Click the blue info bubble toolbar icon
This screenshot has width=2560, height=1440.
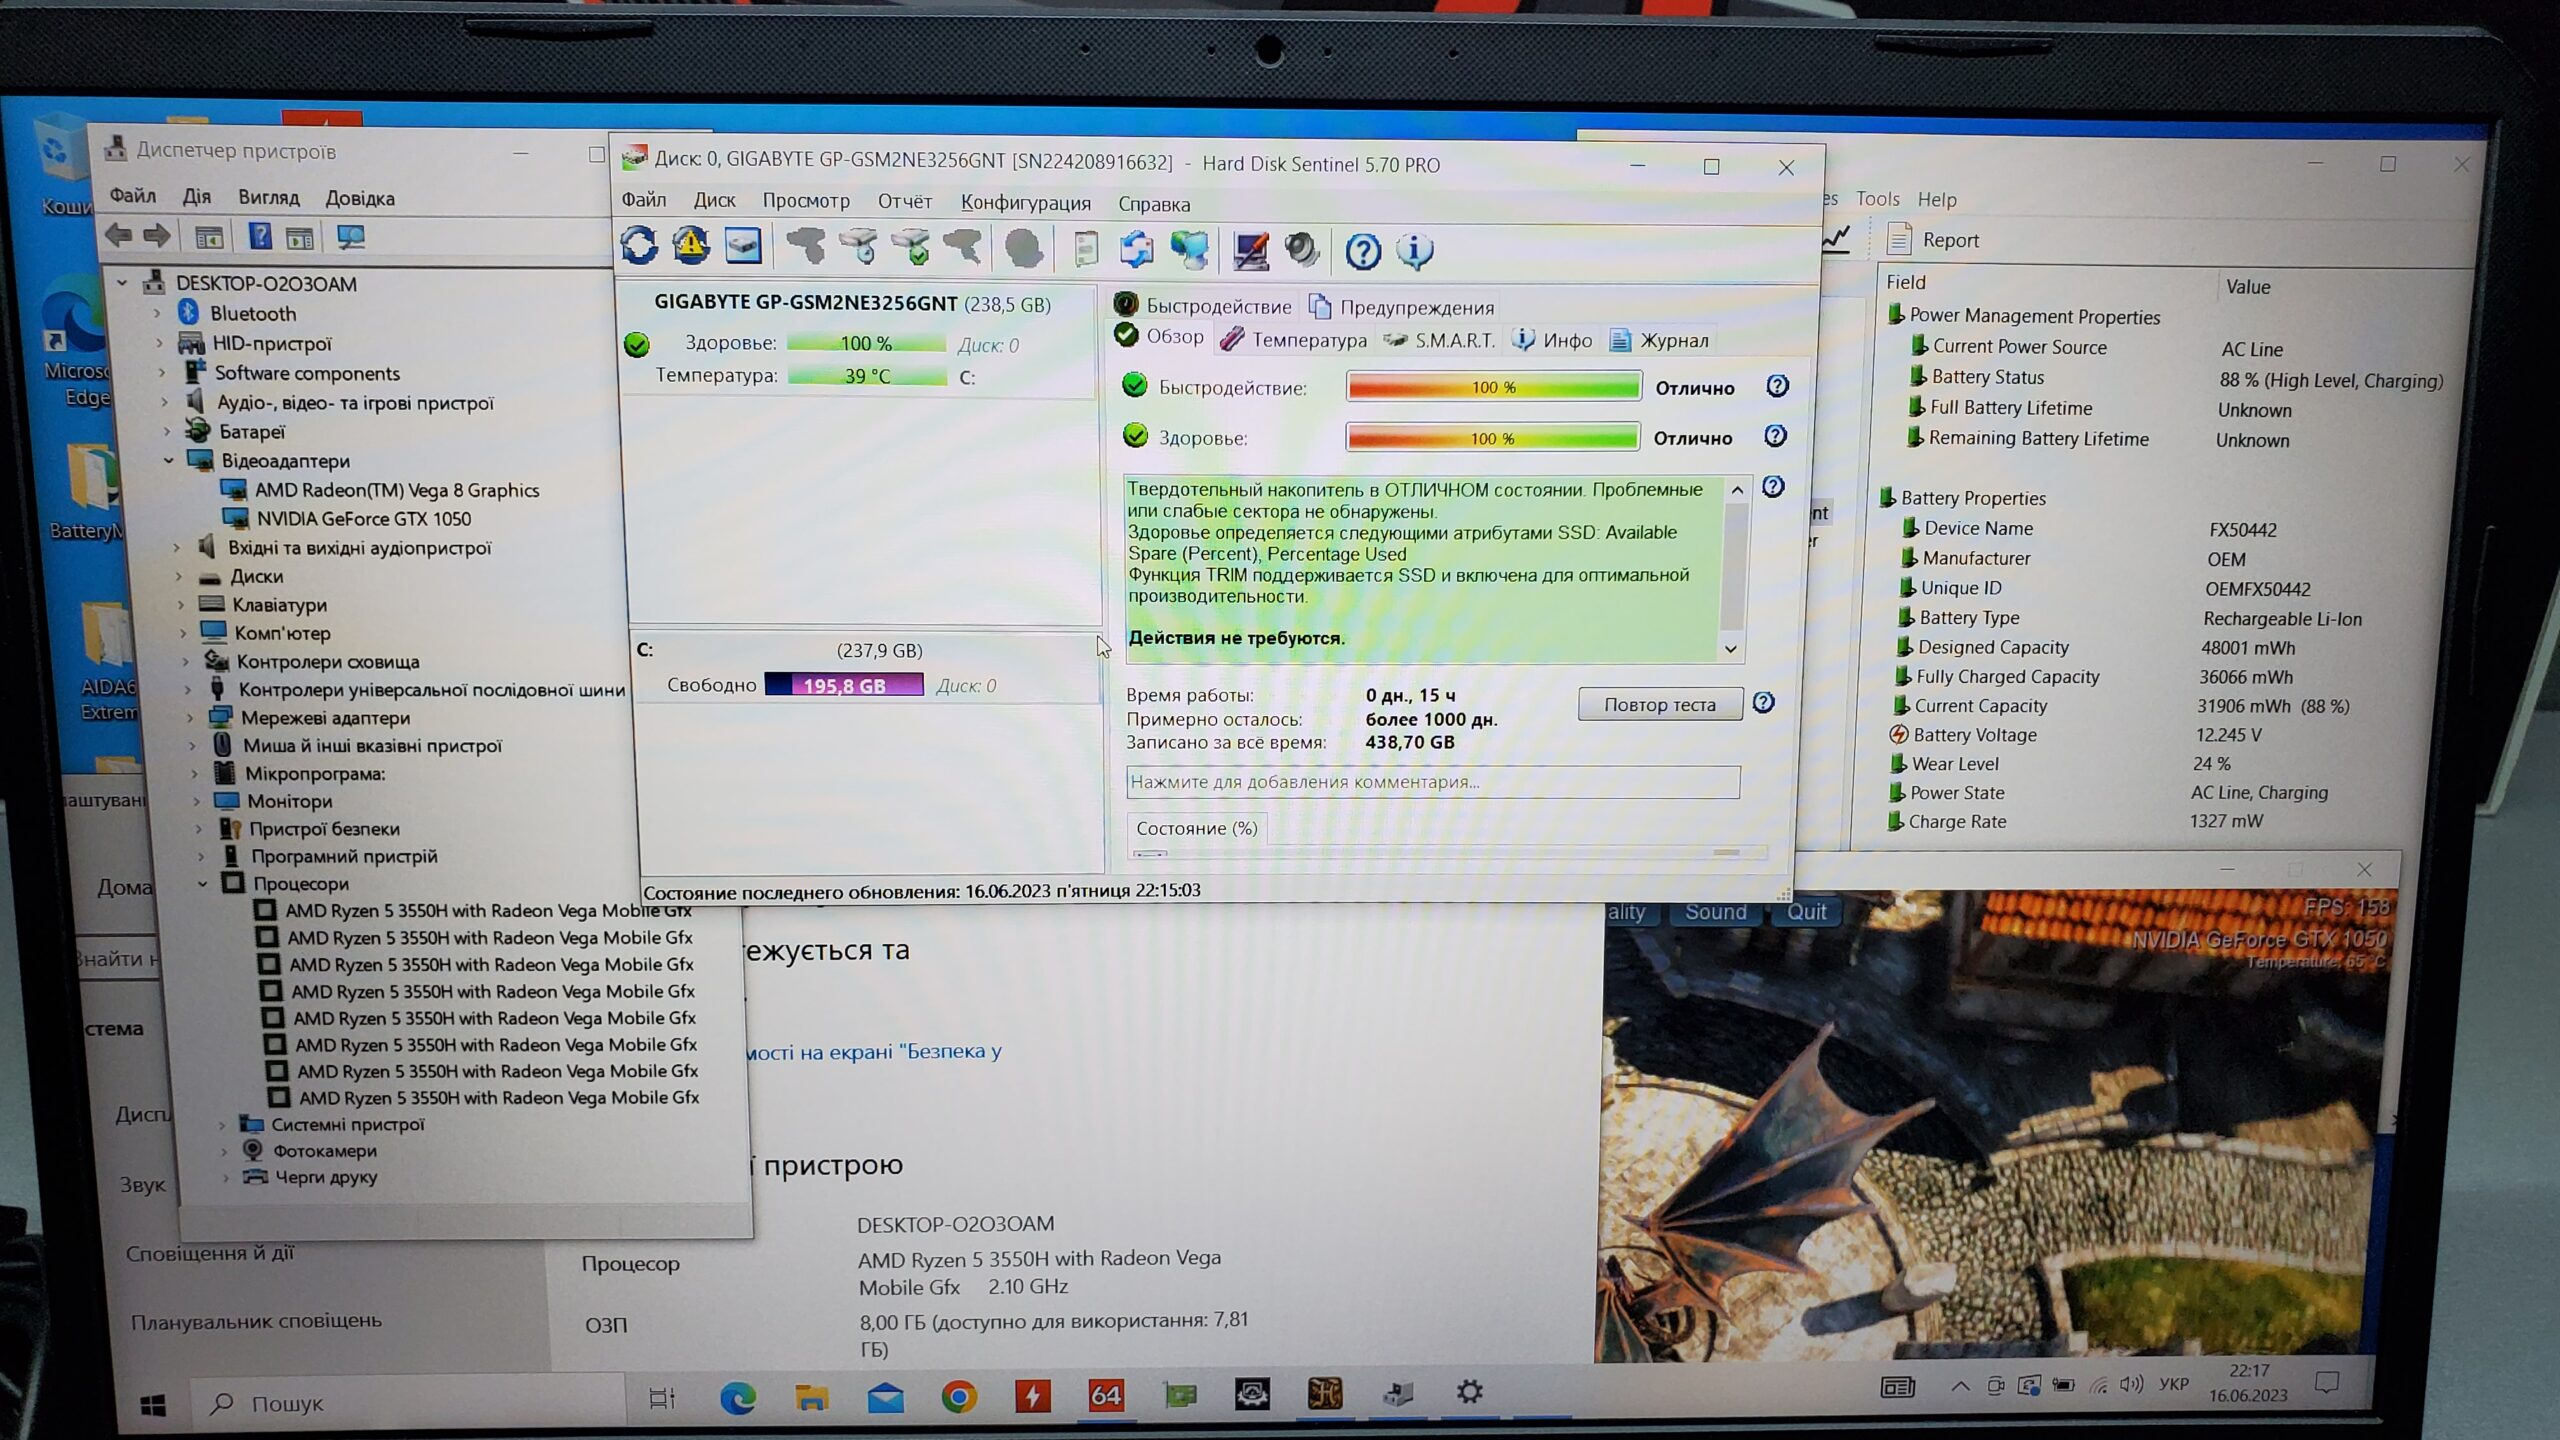click(x=1414, y=251)
